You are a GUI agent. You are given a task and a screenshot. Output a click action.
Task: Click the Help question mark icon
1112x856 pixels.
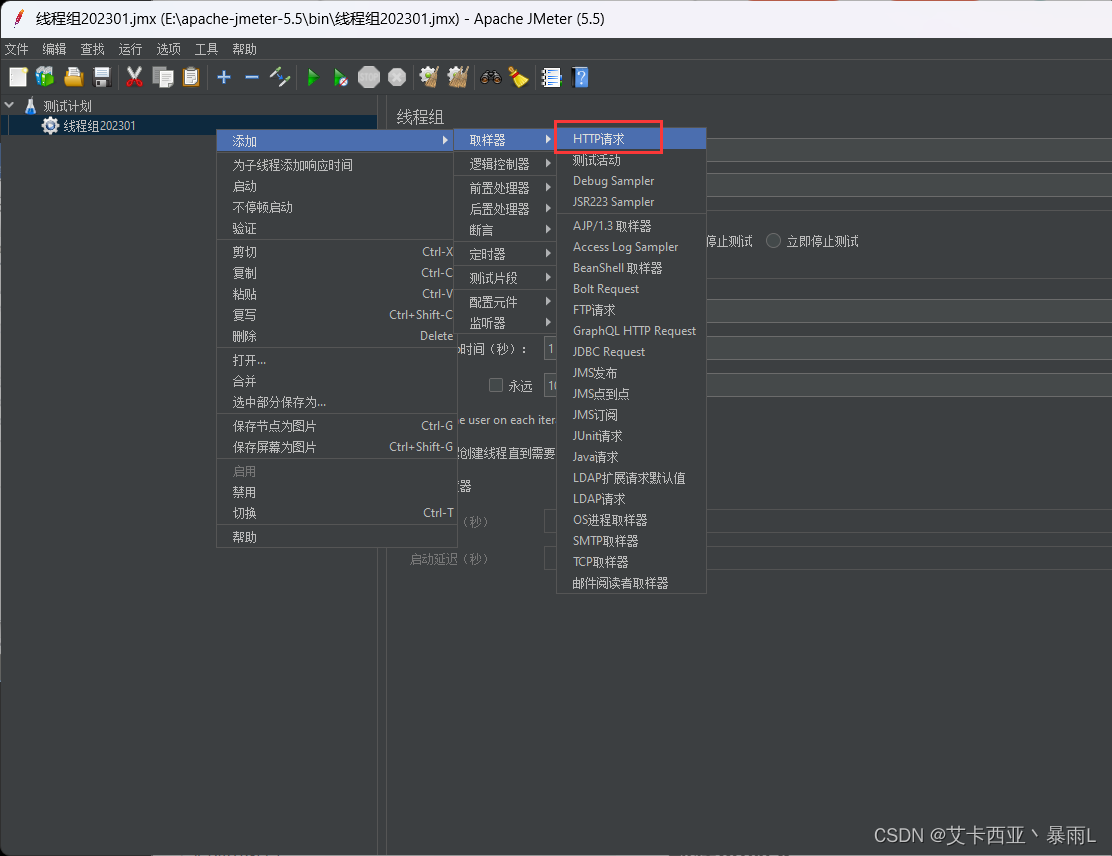click(x=580, y=77)
